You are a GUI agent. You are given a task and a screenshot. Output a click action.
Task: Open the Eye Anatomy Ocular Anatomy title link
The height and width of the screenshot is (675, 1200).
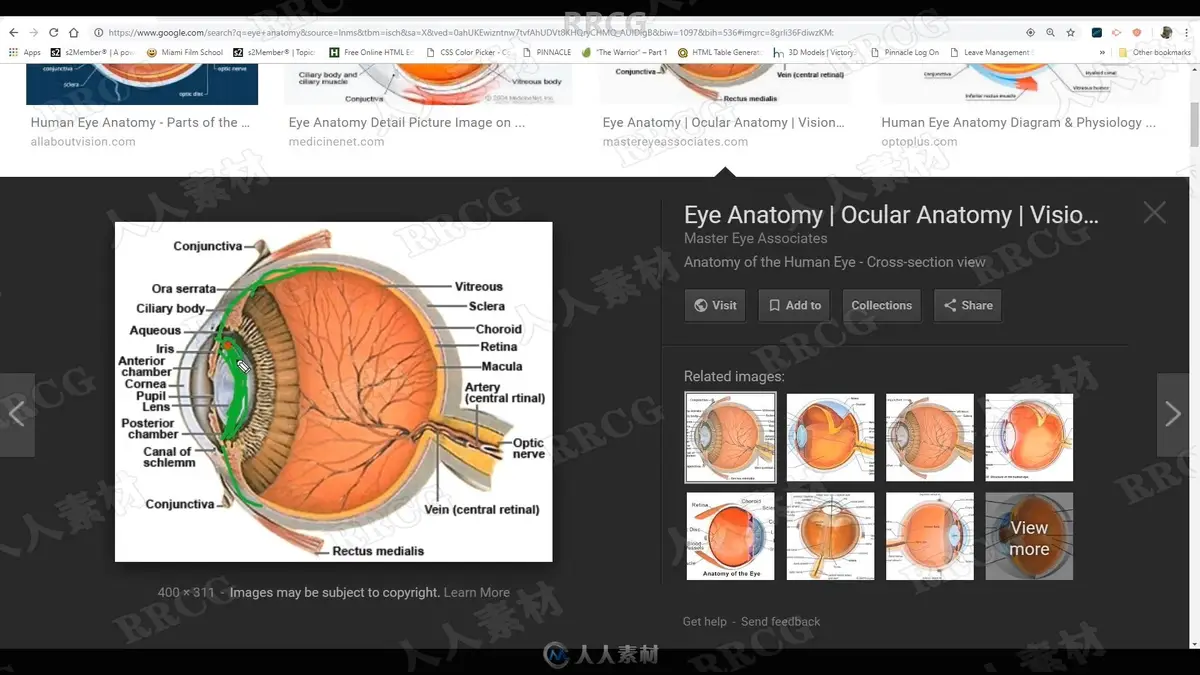coord(891,215)
